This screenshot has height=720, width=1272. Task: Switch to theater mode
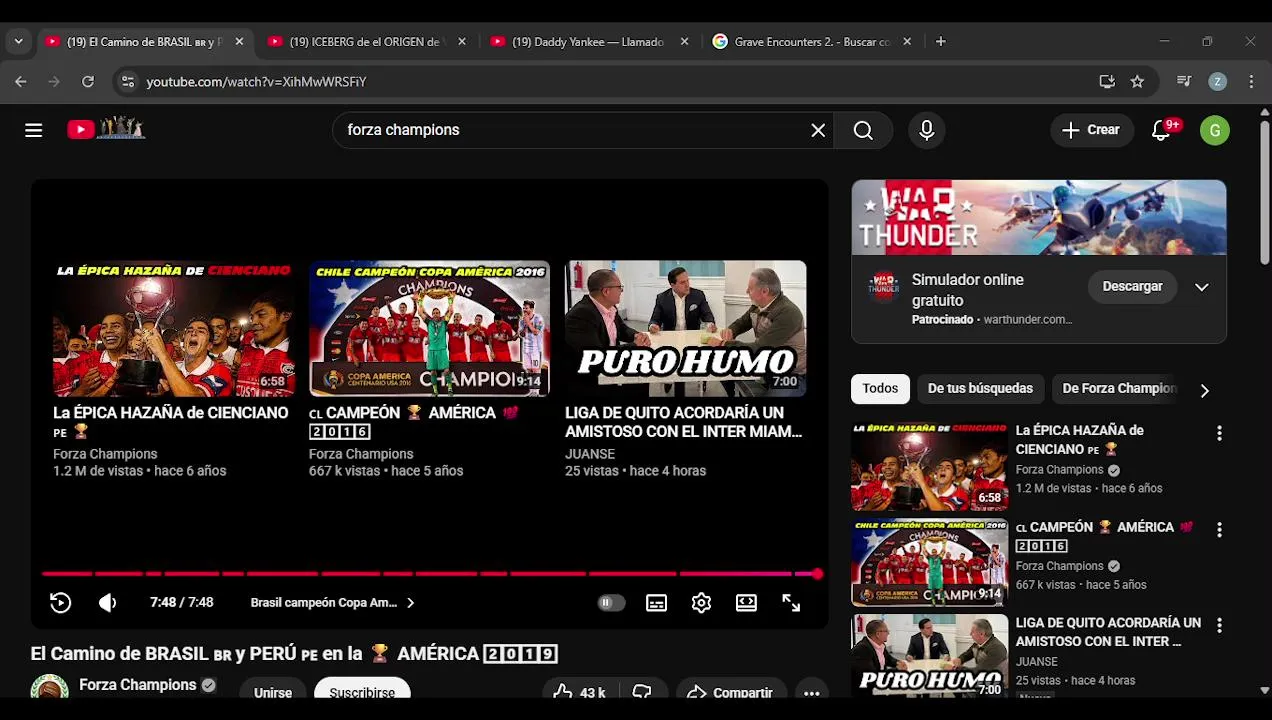click(x=746, y=603)
